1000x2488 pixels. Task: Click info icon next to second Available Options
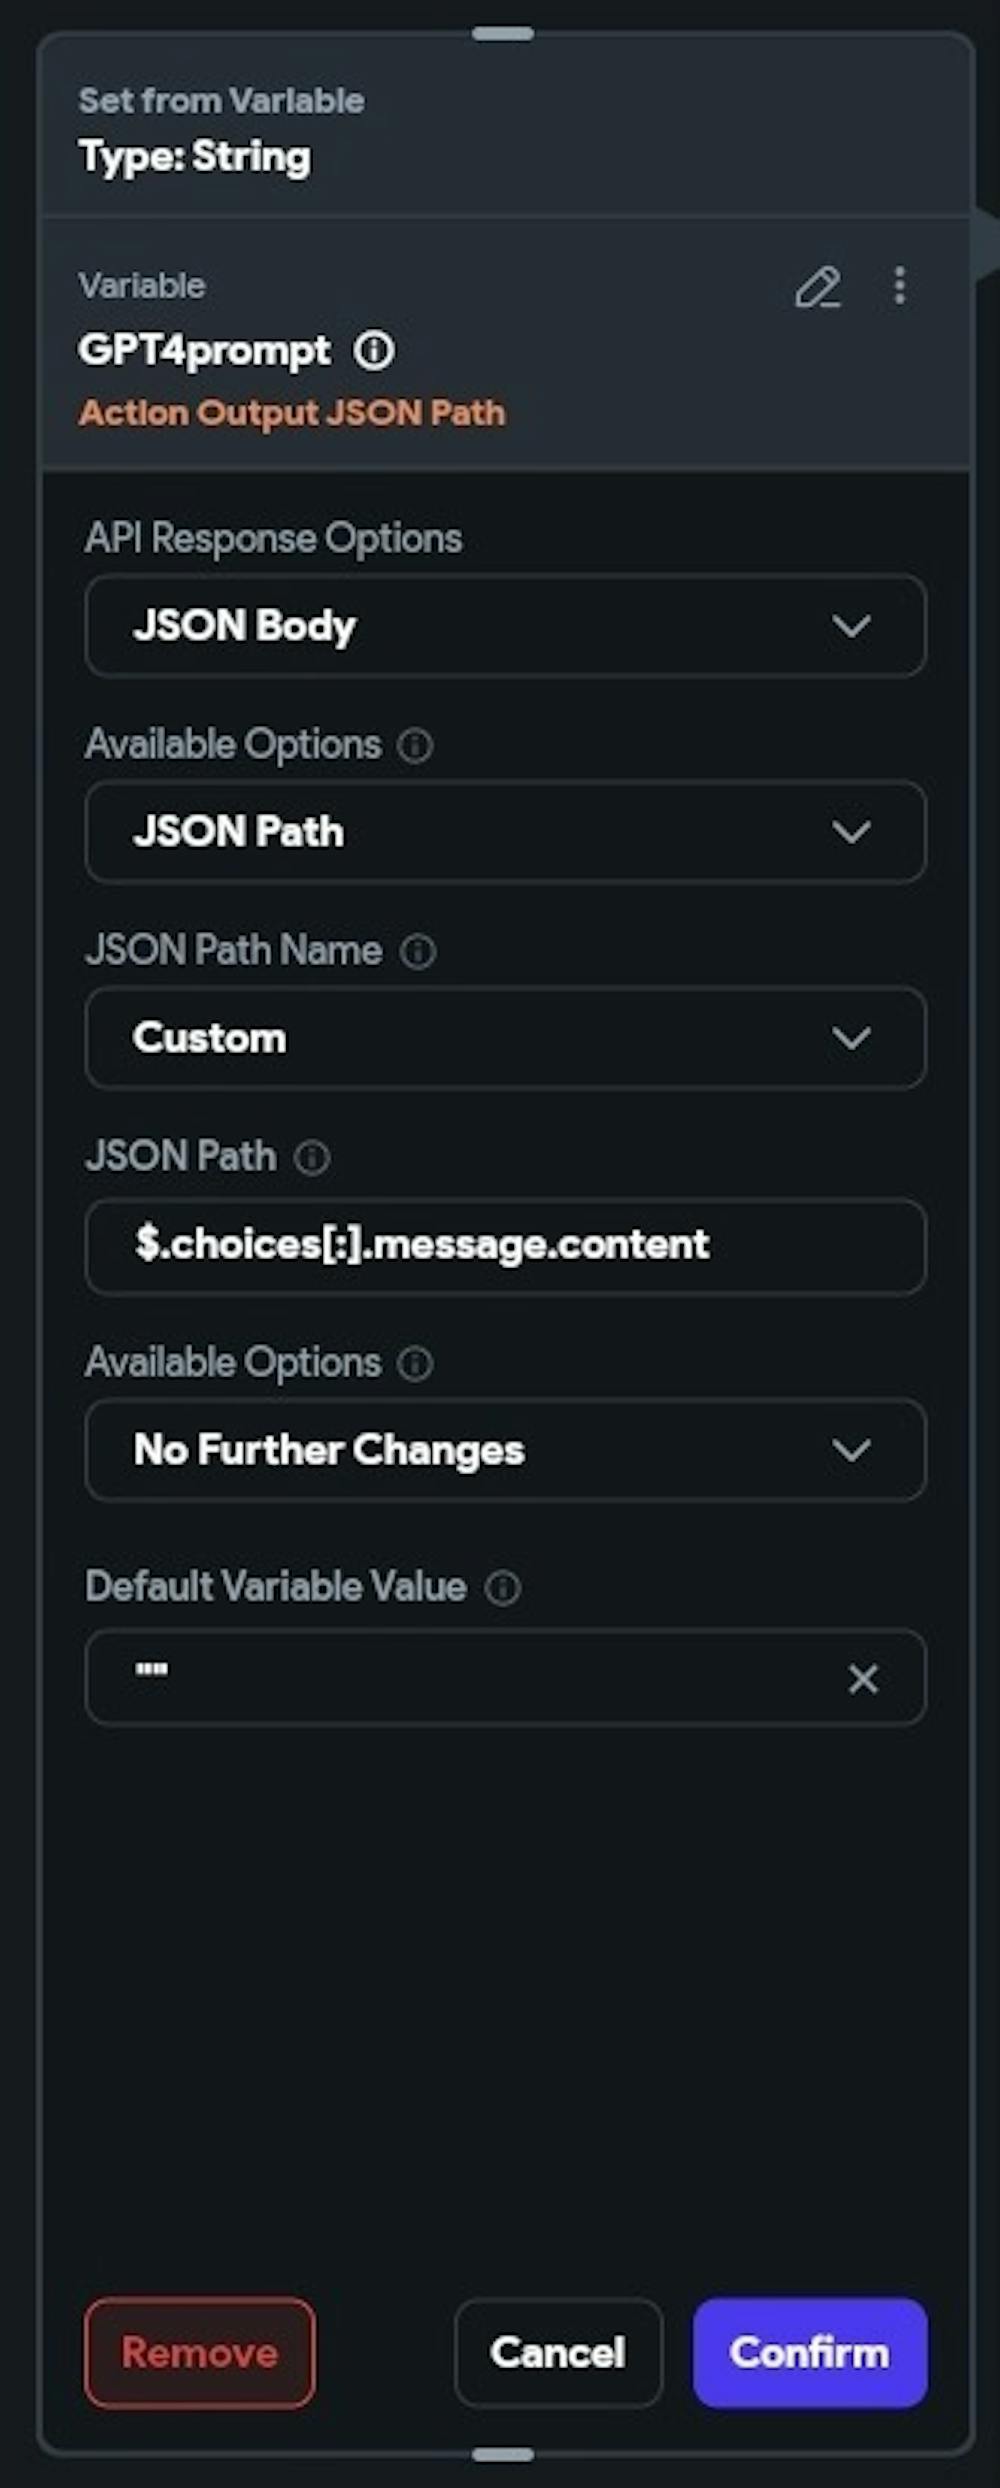click(x=415, y=1364)
